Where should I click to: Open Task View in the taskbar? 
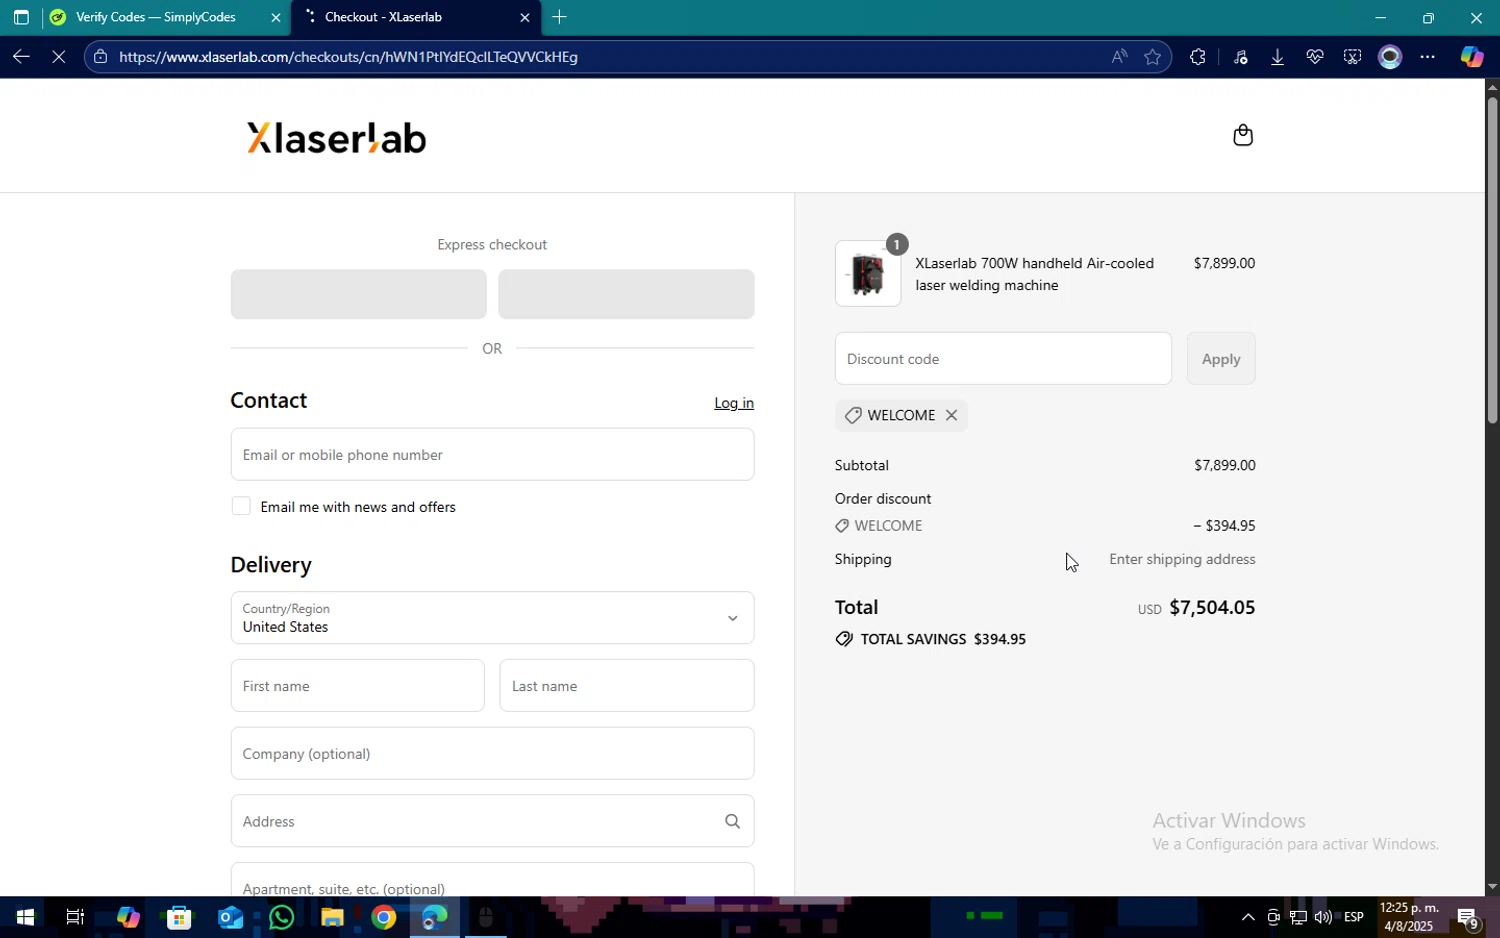click(x=75, y=917)
